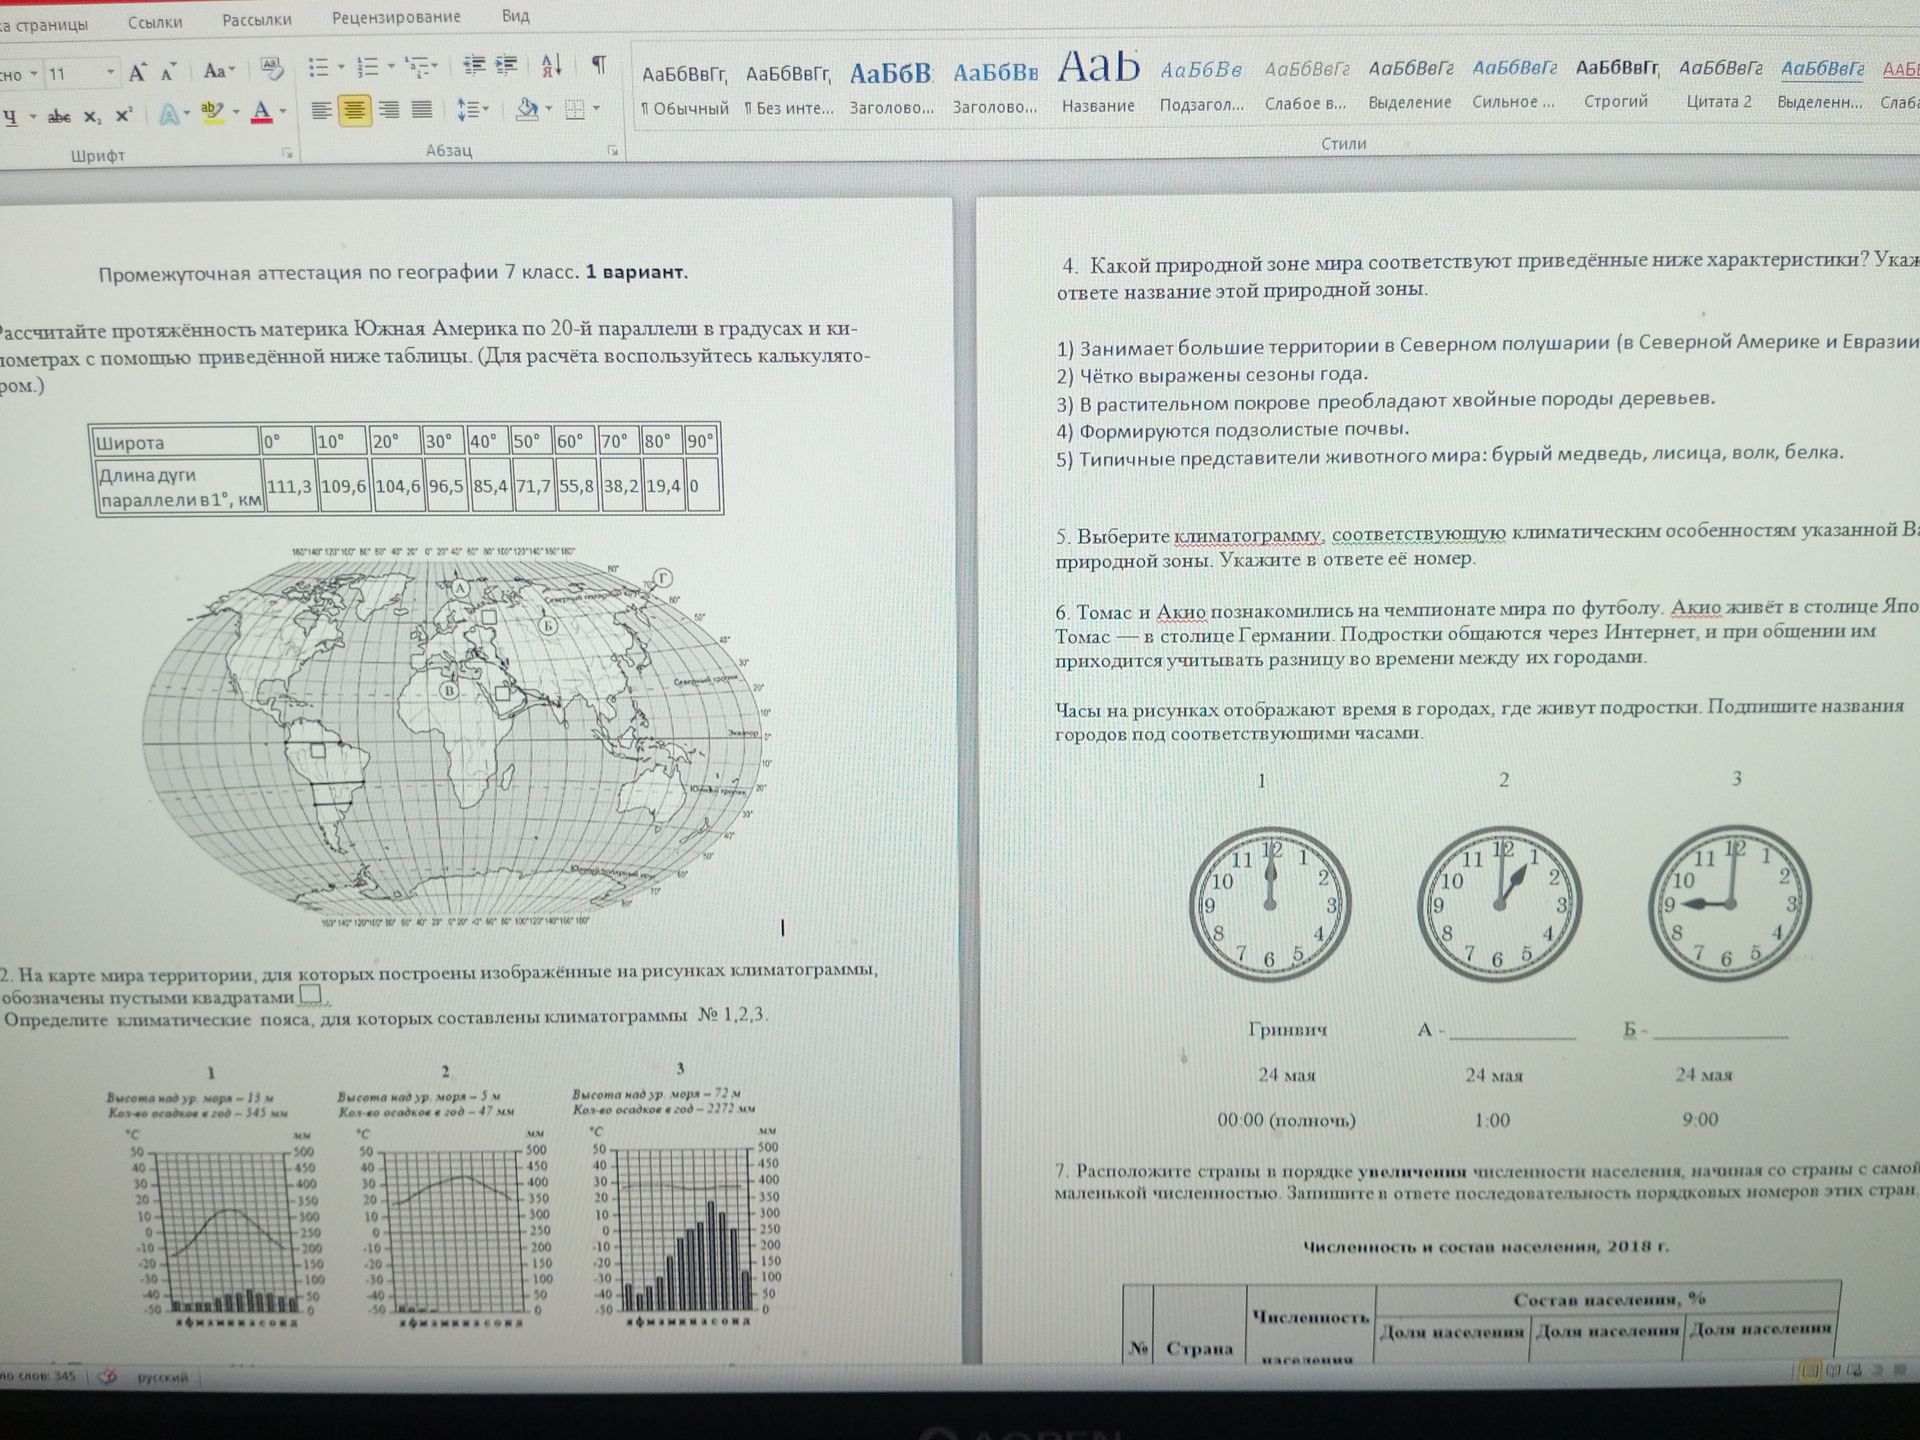
Task: Apply the Название style
Action: click(1098, 82)
